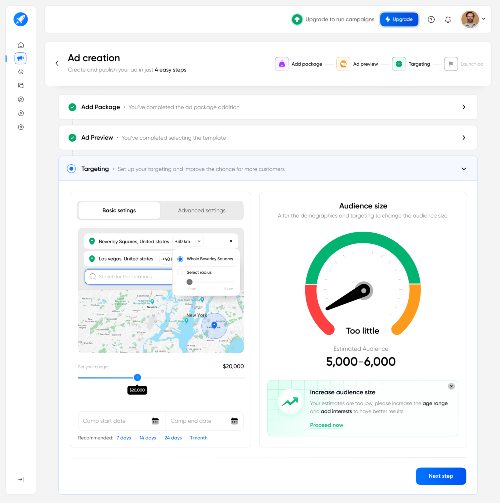The image size is (500, 503).
Task: Open the Home icon in the sidebar
Action: pyautogui.click(x=21, y=45)
